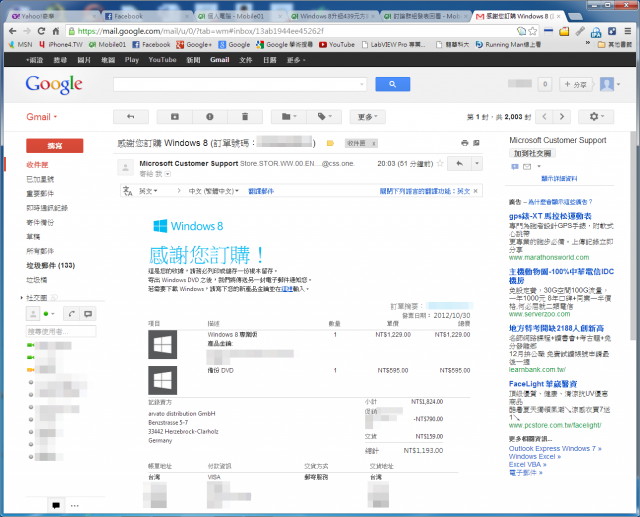Open the FaceLight ad title

(x=542, y=384)
